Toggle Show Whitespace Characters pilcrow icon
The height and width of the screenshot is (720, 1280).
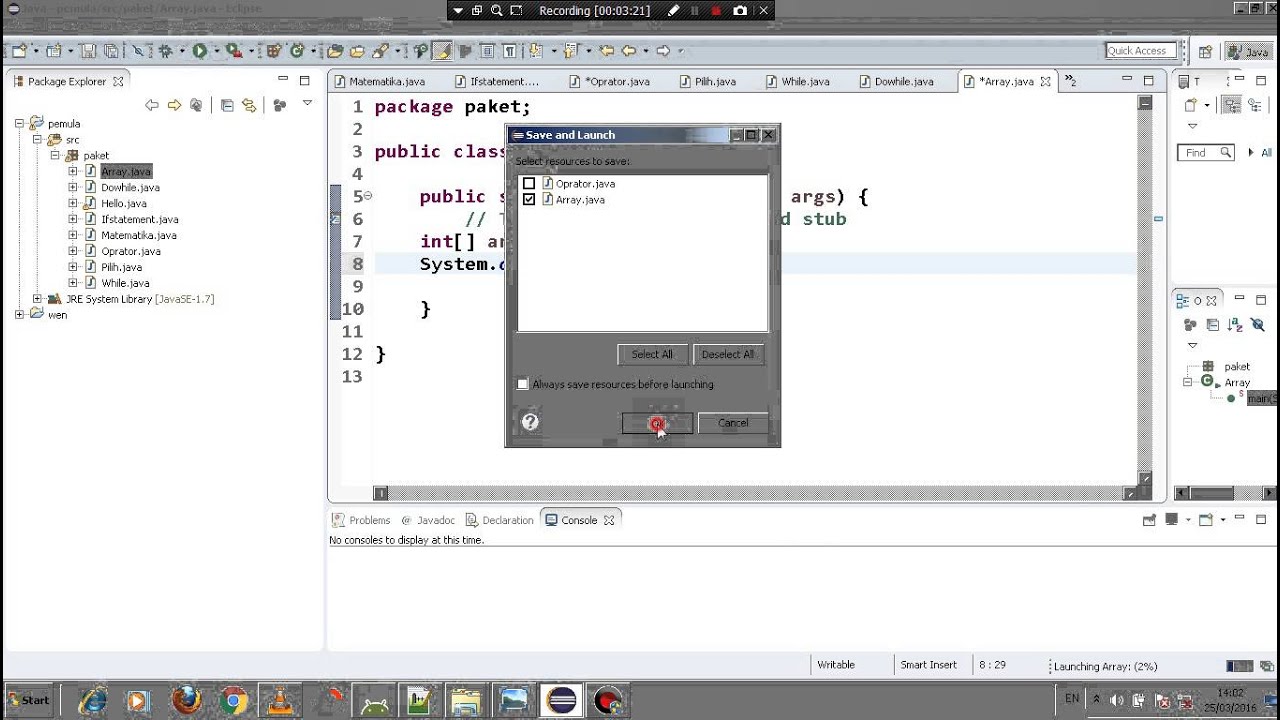tap(510, 50)
